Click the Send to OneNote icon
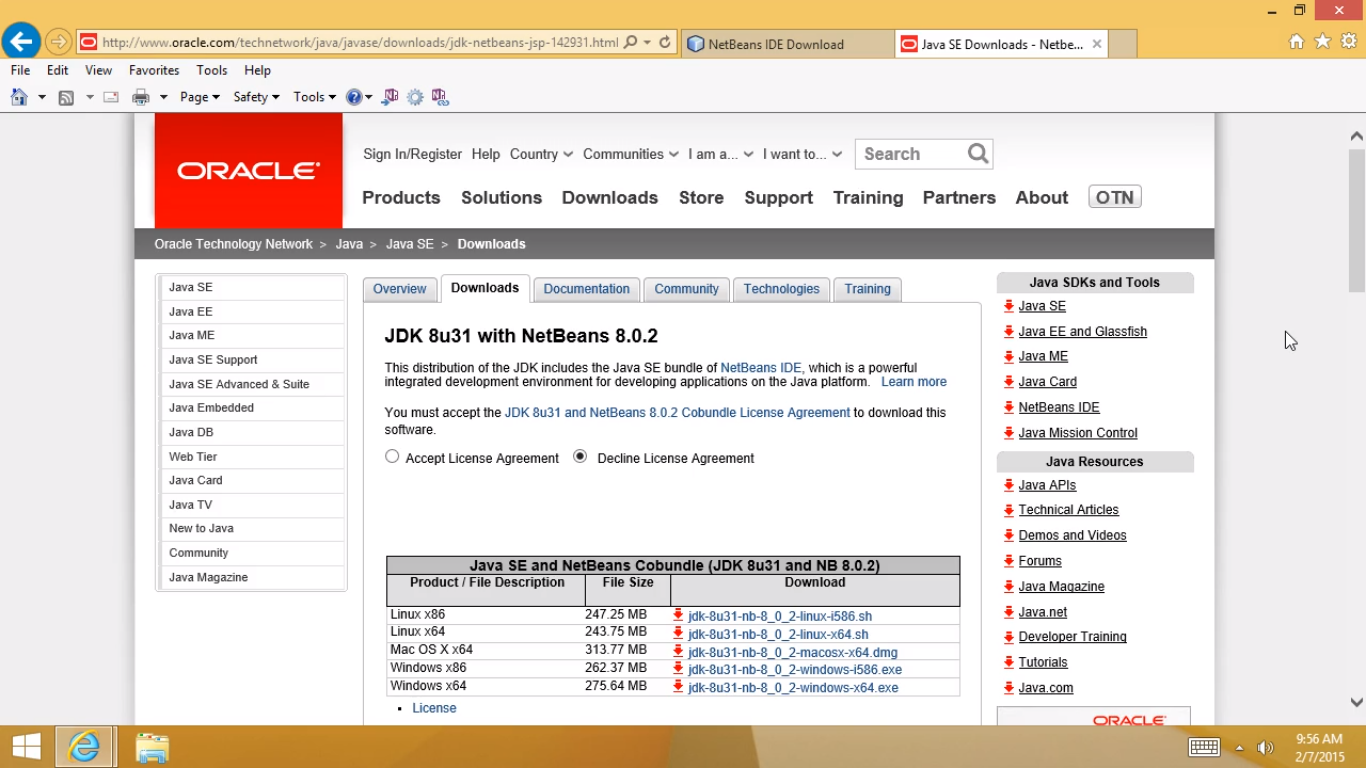Viewport: 1366px width, 768px height. pyautogui.click(x=390, y=97)
